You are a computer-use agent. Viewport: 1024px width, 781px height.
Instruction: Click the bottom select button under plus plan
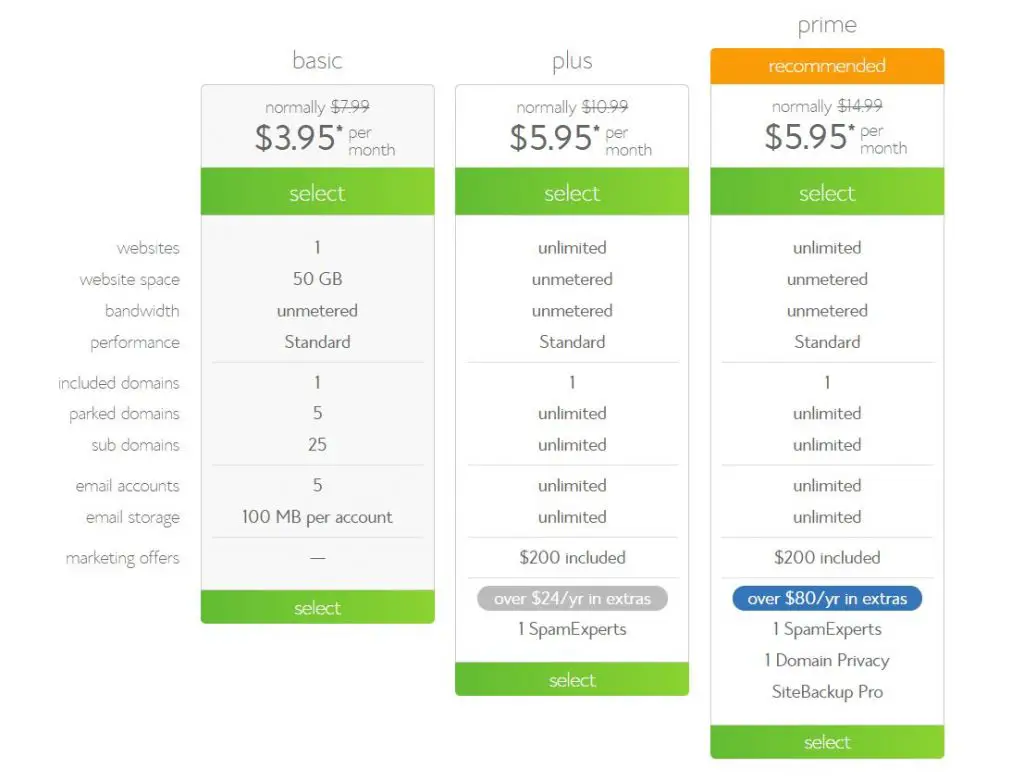click(572, 679)
